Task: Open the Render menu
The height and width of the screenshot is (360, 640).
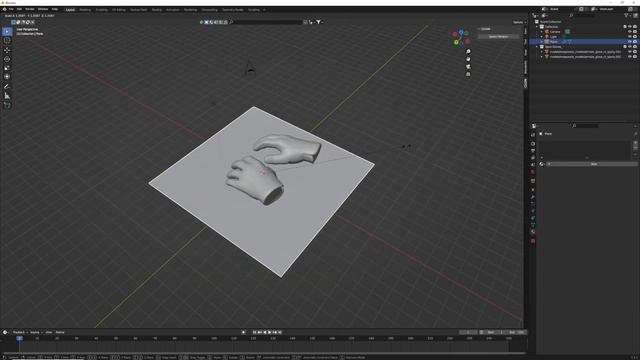Action: click(x=30, y=9)
